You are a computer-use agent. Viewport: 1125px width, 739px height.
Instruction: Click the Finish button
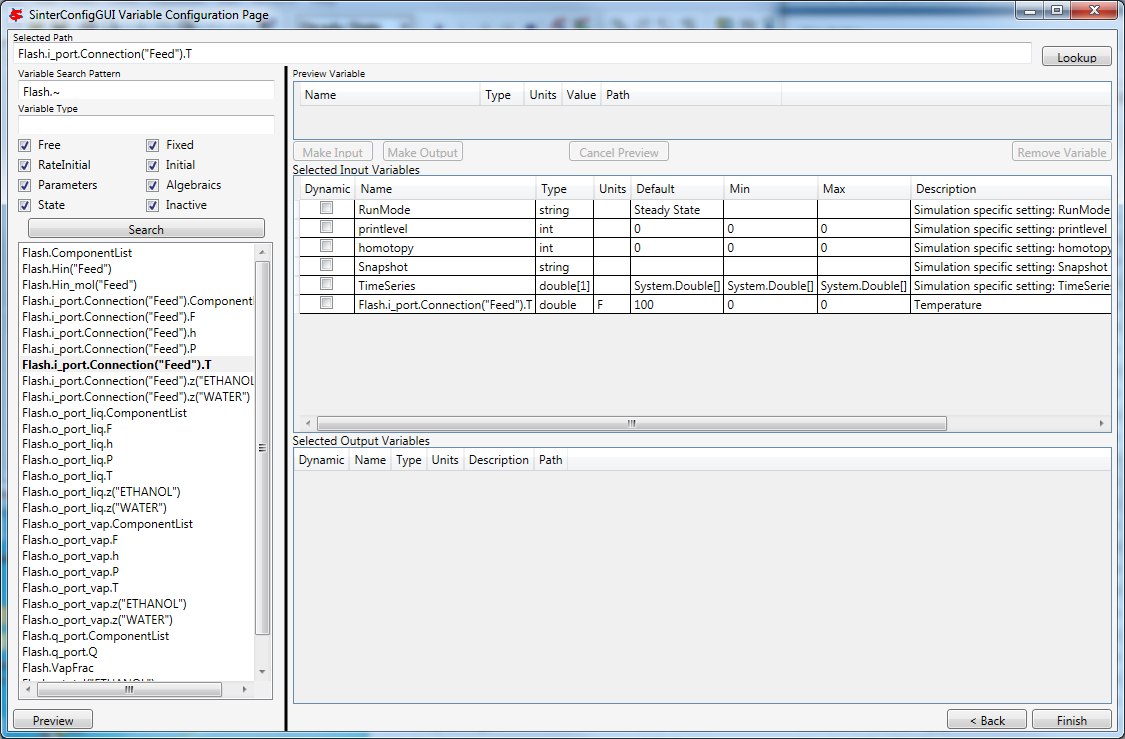(1071, 720)
